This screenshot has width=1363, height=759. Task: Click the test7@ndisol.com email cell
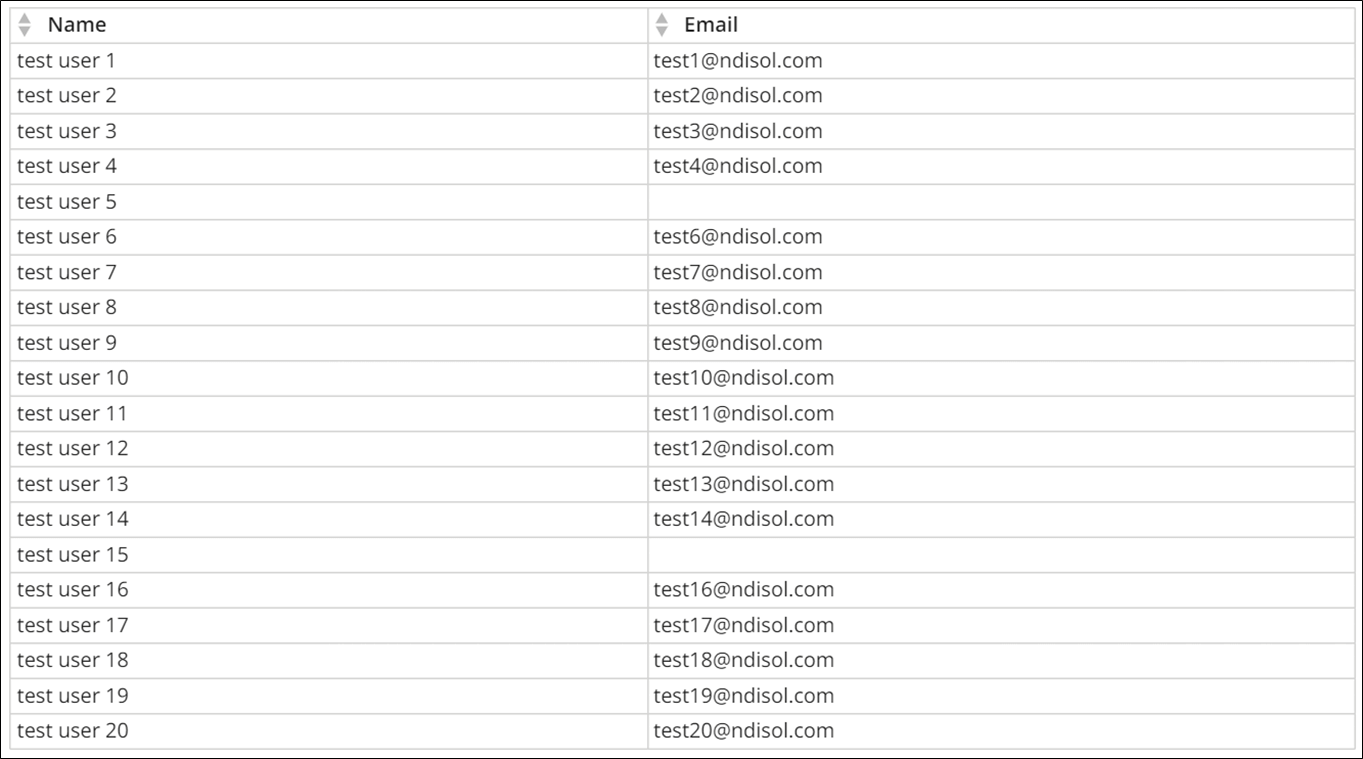point(1000,272)
